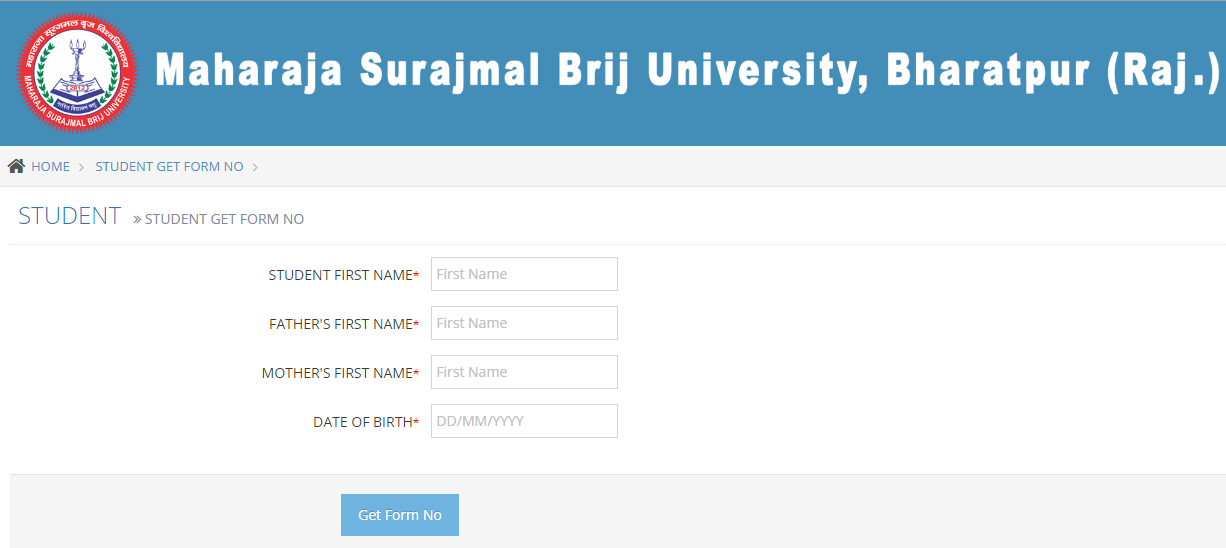The height and width of the screenshot is (548, 1226).
Task: Click the STUDENT GET FORM NO subheading text
Action: (224, 219)
